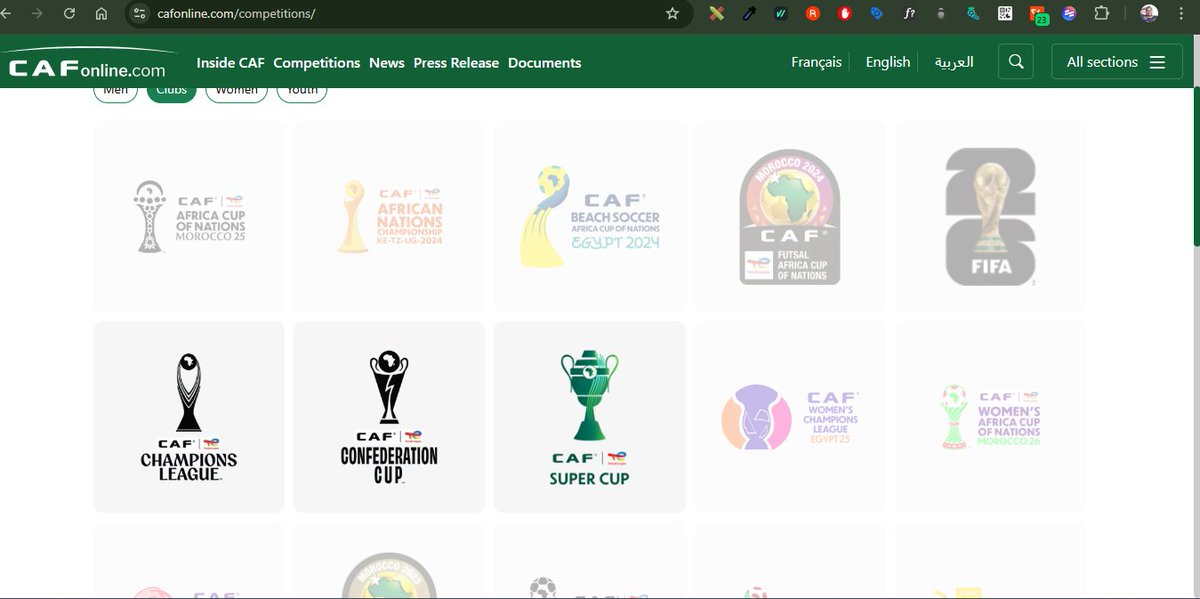Open the Chrome profile avatar
This screenshot has width=1200, height=599.
tap(1149, 14)
